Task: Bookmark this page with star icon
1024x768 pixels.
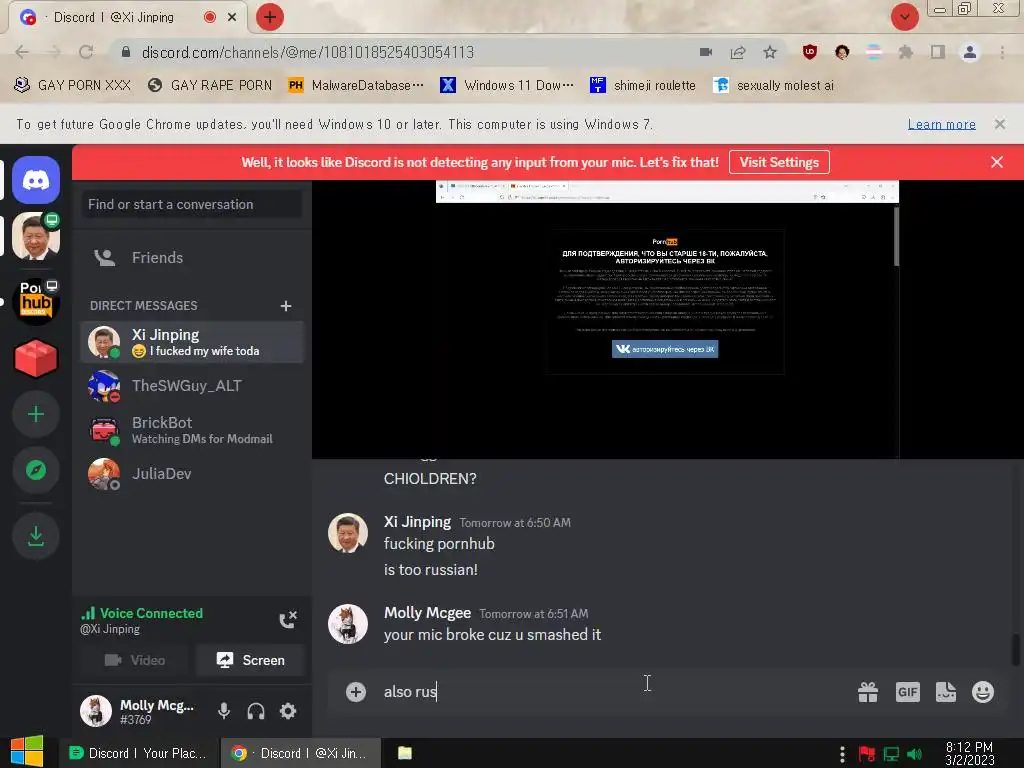Action: point(770,52)
